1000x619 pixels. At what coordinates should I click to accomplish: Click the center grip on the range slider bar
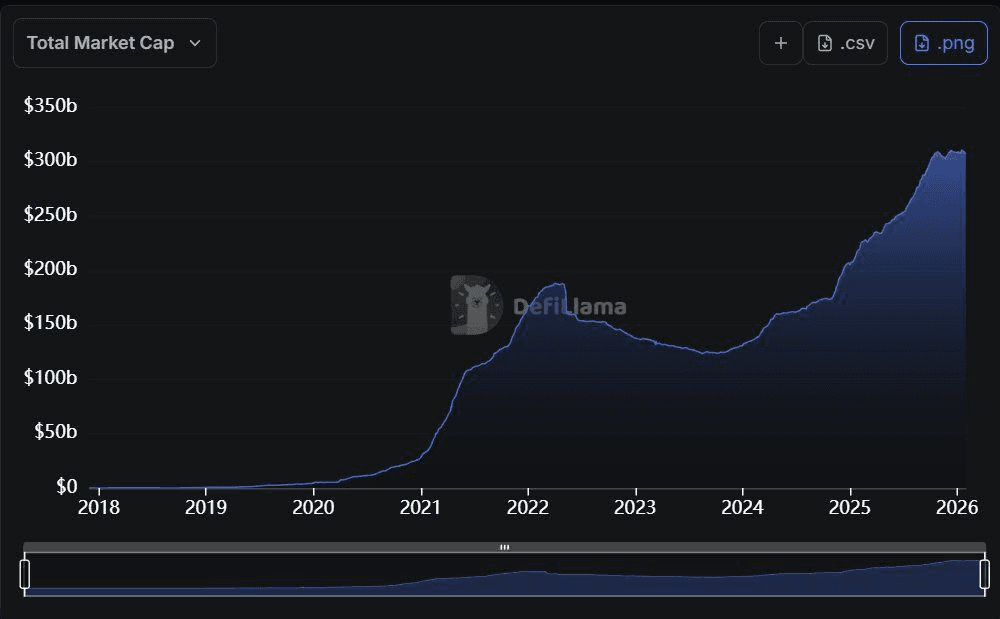504,547
